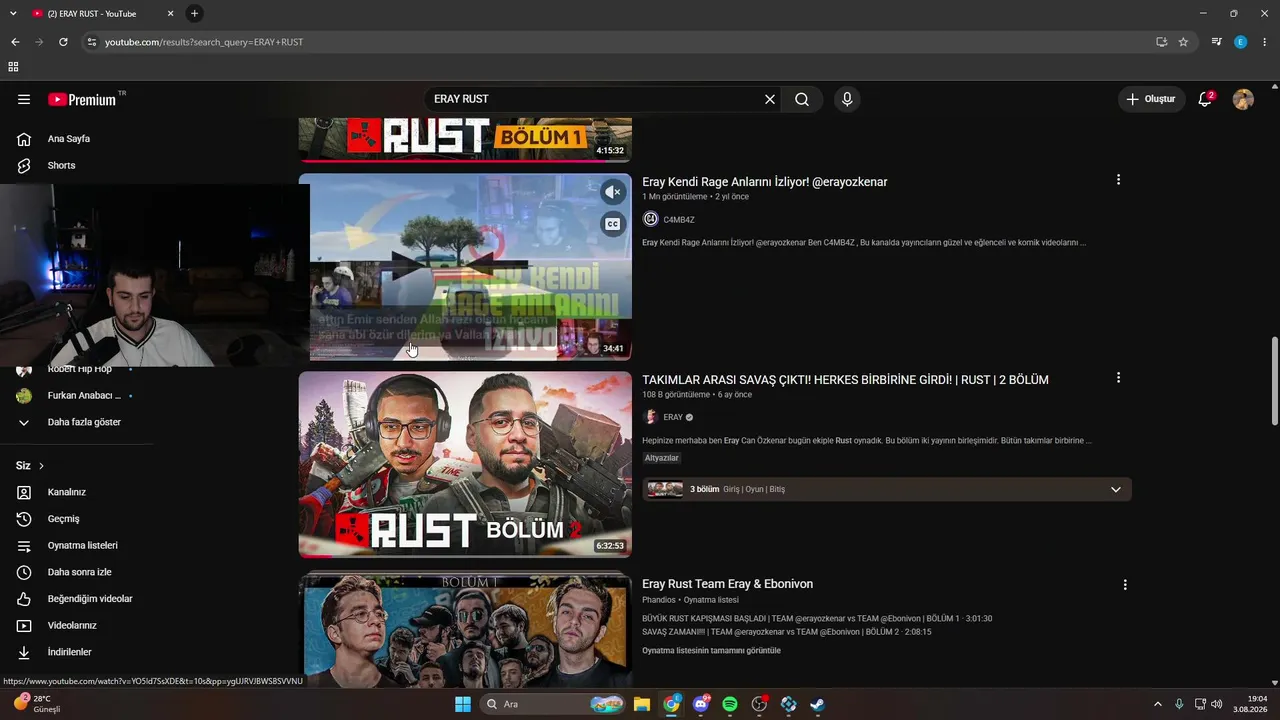
Task: Open more options for the Eray Rust Team playlist
Action: point(1125,585)
